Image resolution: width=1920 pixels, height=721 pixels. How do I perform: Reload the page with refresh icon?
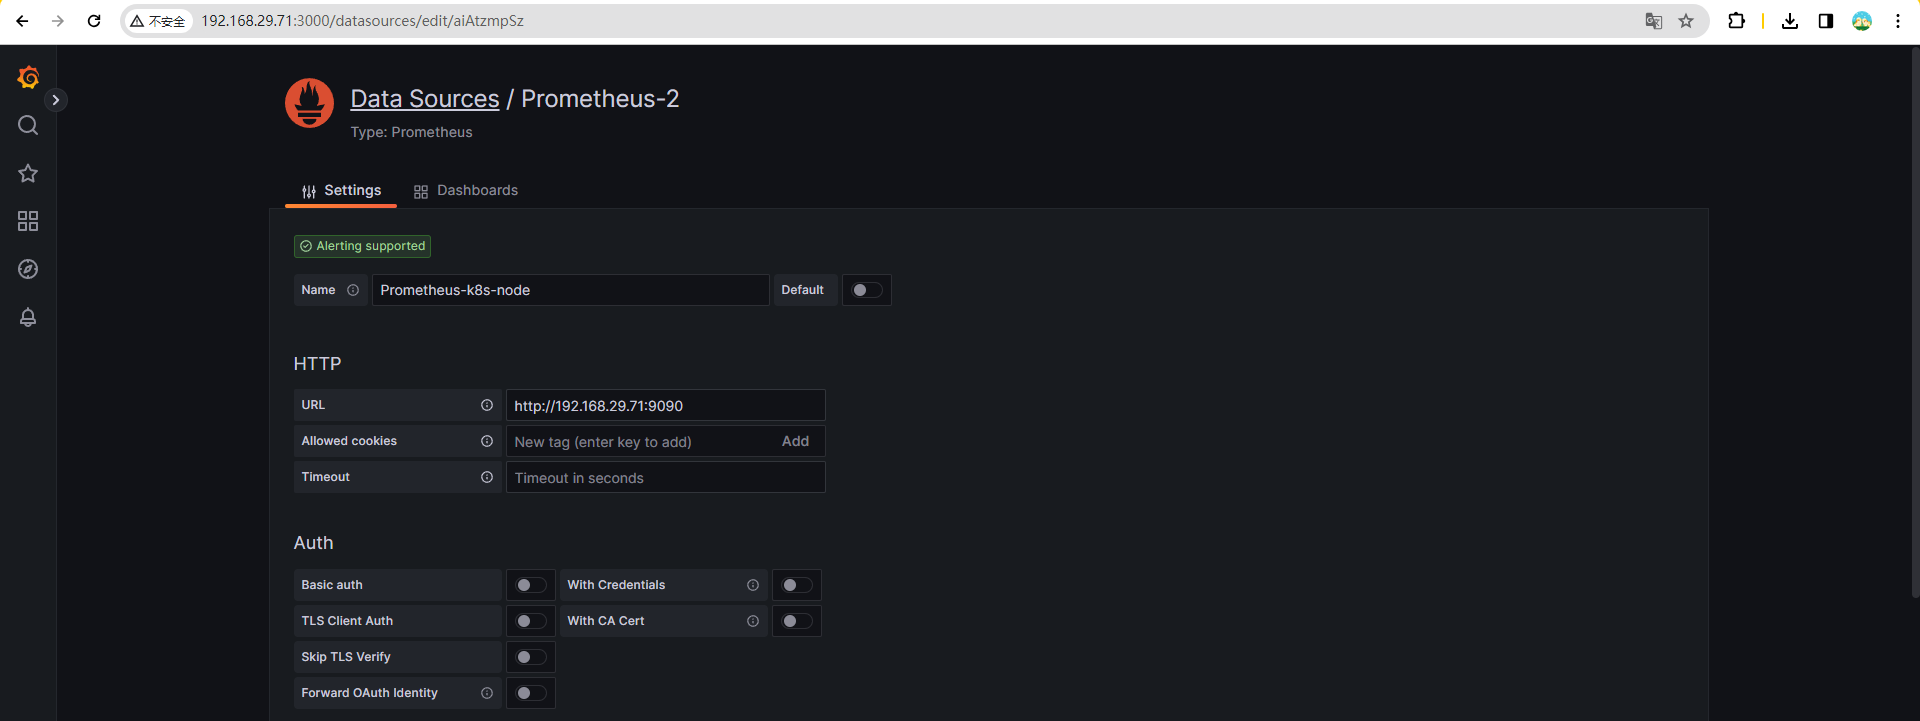coord(94,21)
